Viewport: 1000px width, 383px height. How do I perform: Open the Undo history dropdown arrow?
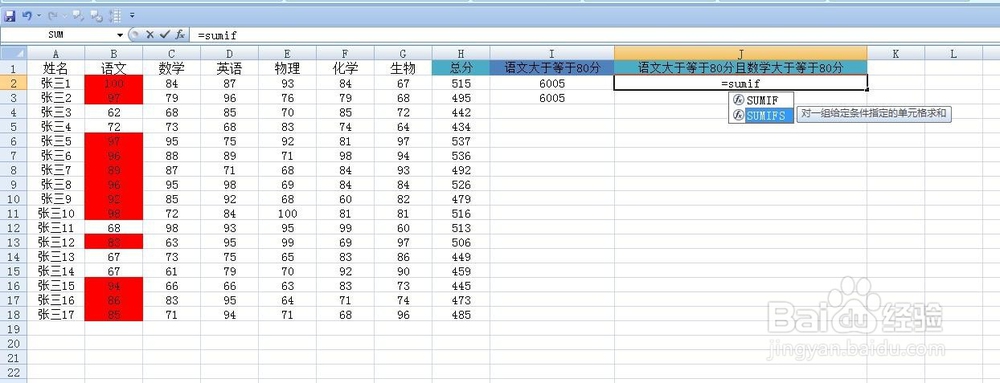[38, 15]
